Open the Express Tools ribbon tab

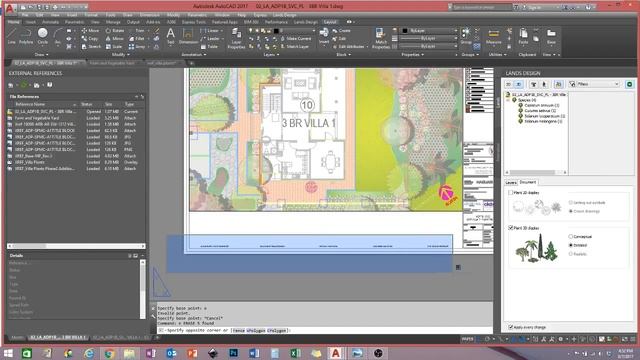193,22
